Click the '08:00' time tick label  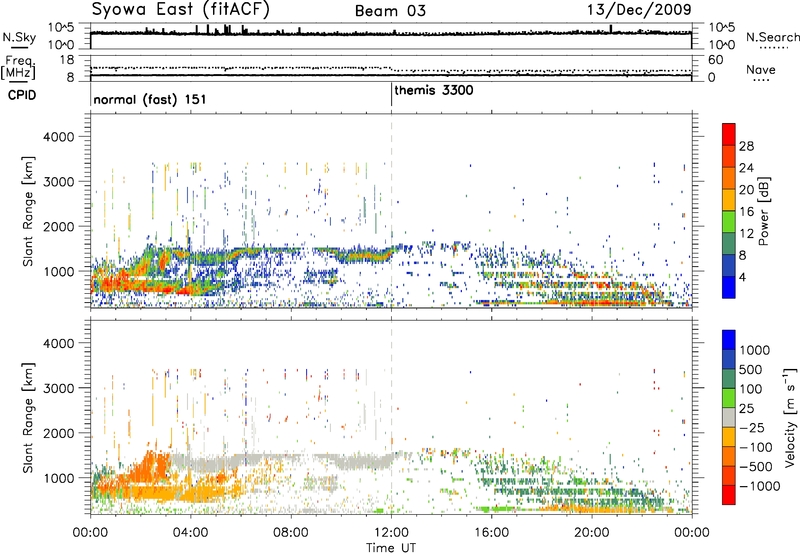[x=291, y=533]
